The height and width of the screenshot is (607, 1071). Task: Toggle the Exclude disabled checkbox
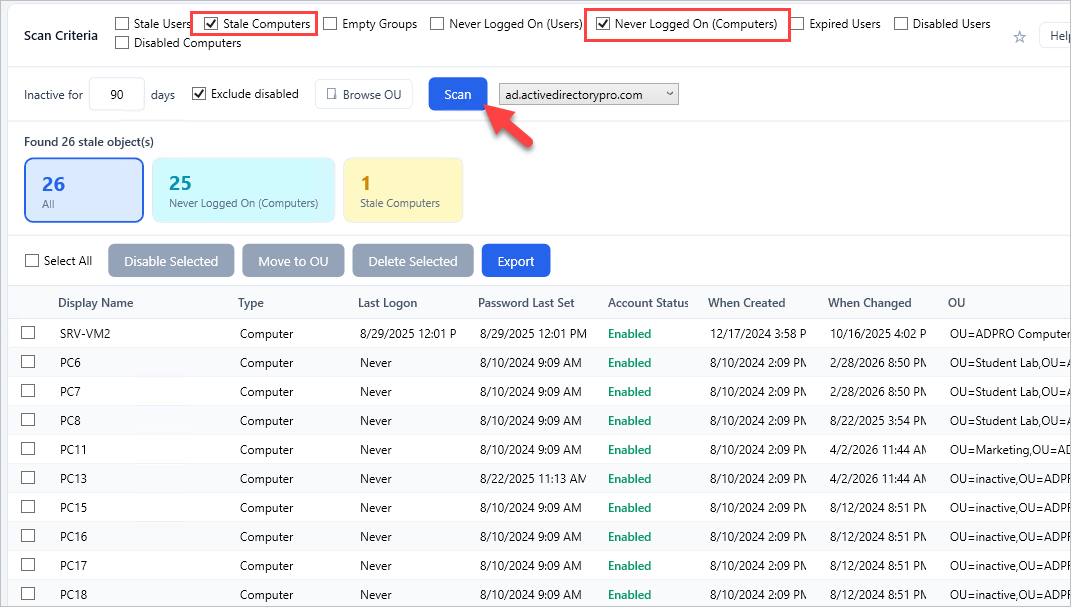[199, 94]
